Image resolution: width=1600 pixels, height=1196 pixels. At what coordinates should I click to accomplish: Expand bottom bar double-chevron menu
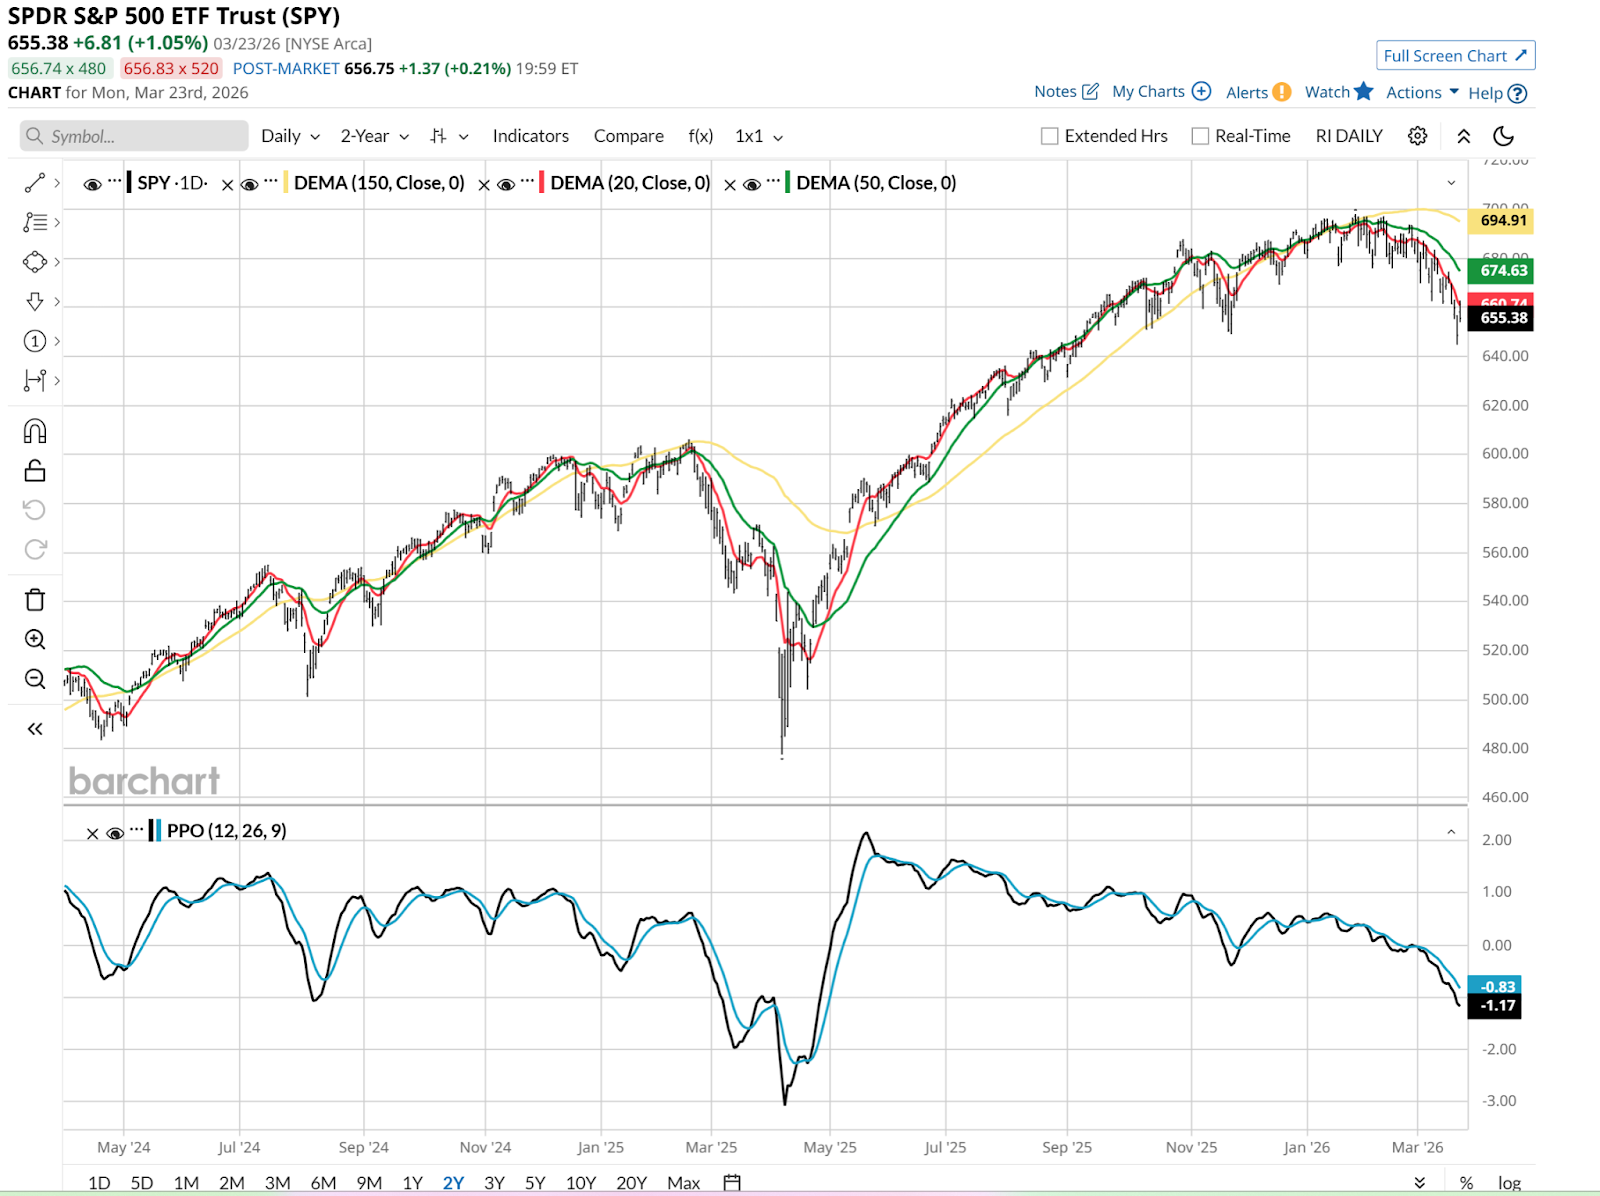pos(1420,1183)
